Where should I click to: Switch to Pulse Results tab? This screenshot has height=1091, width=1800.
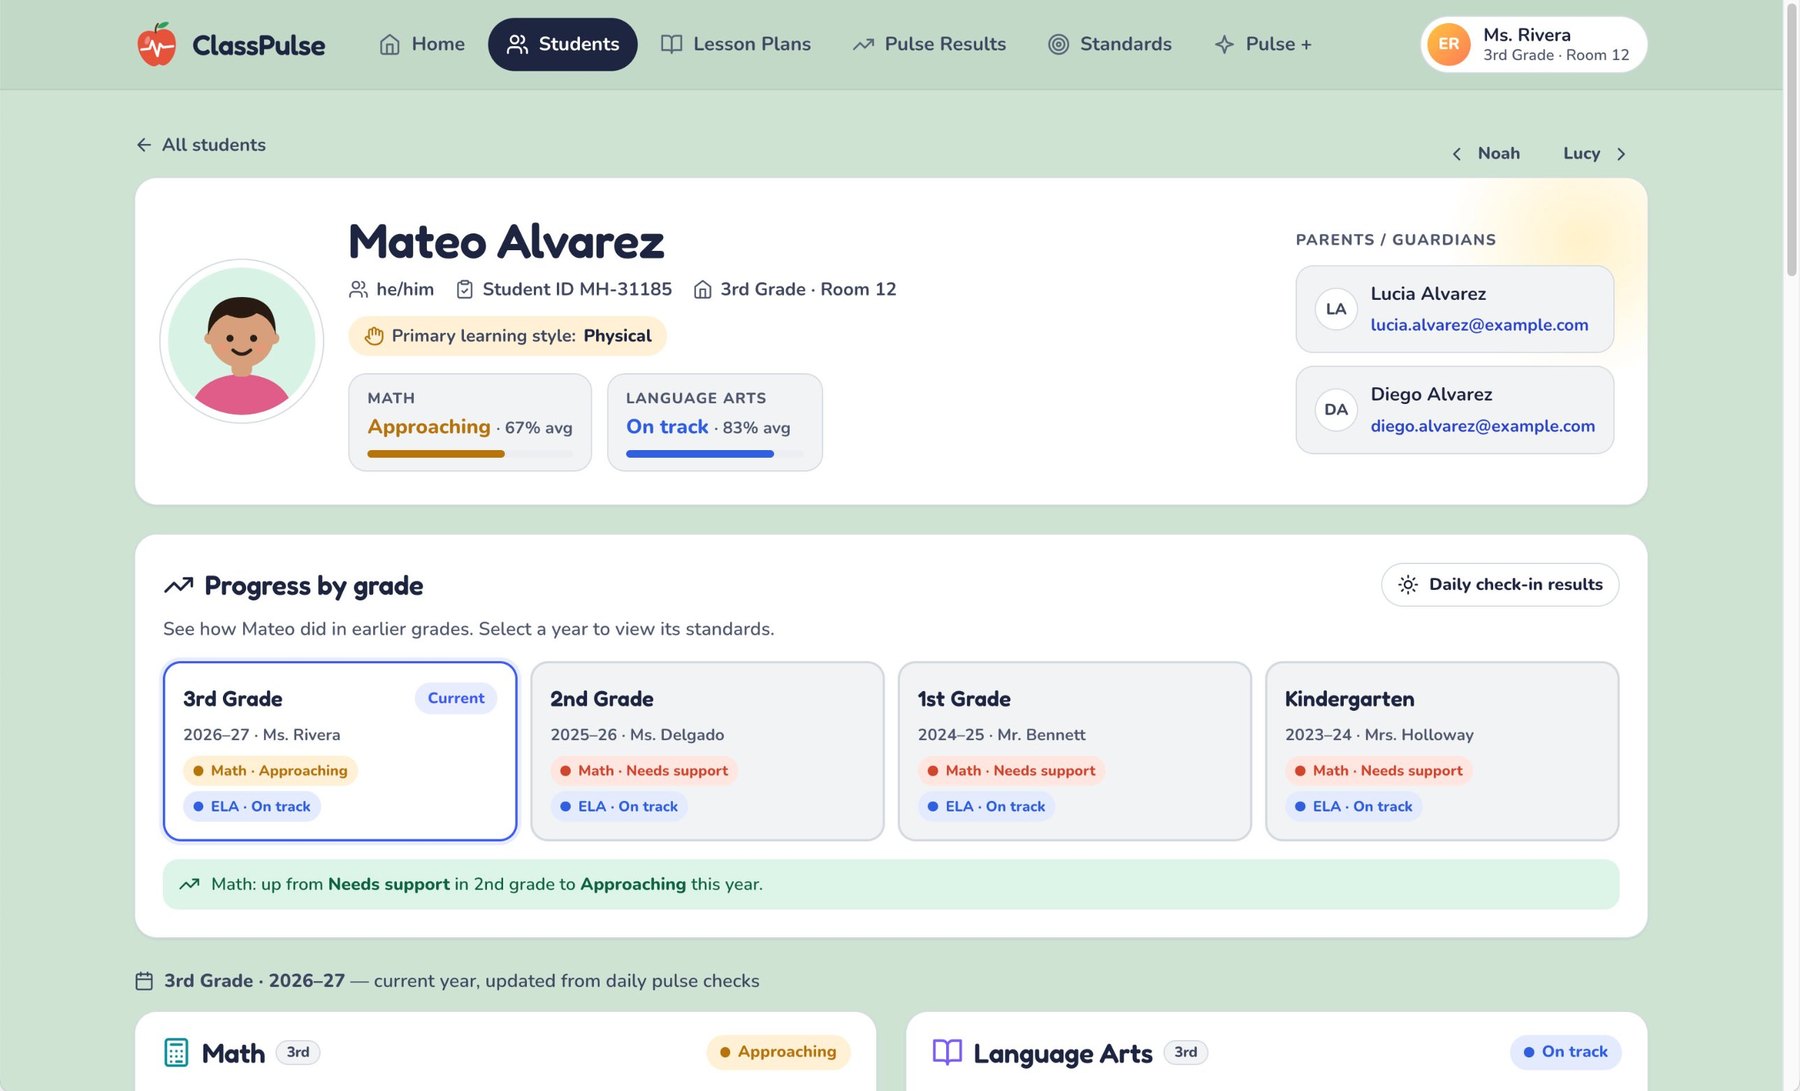929,44
